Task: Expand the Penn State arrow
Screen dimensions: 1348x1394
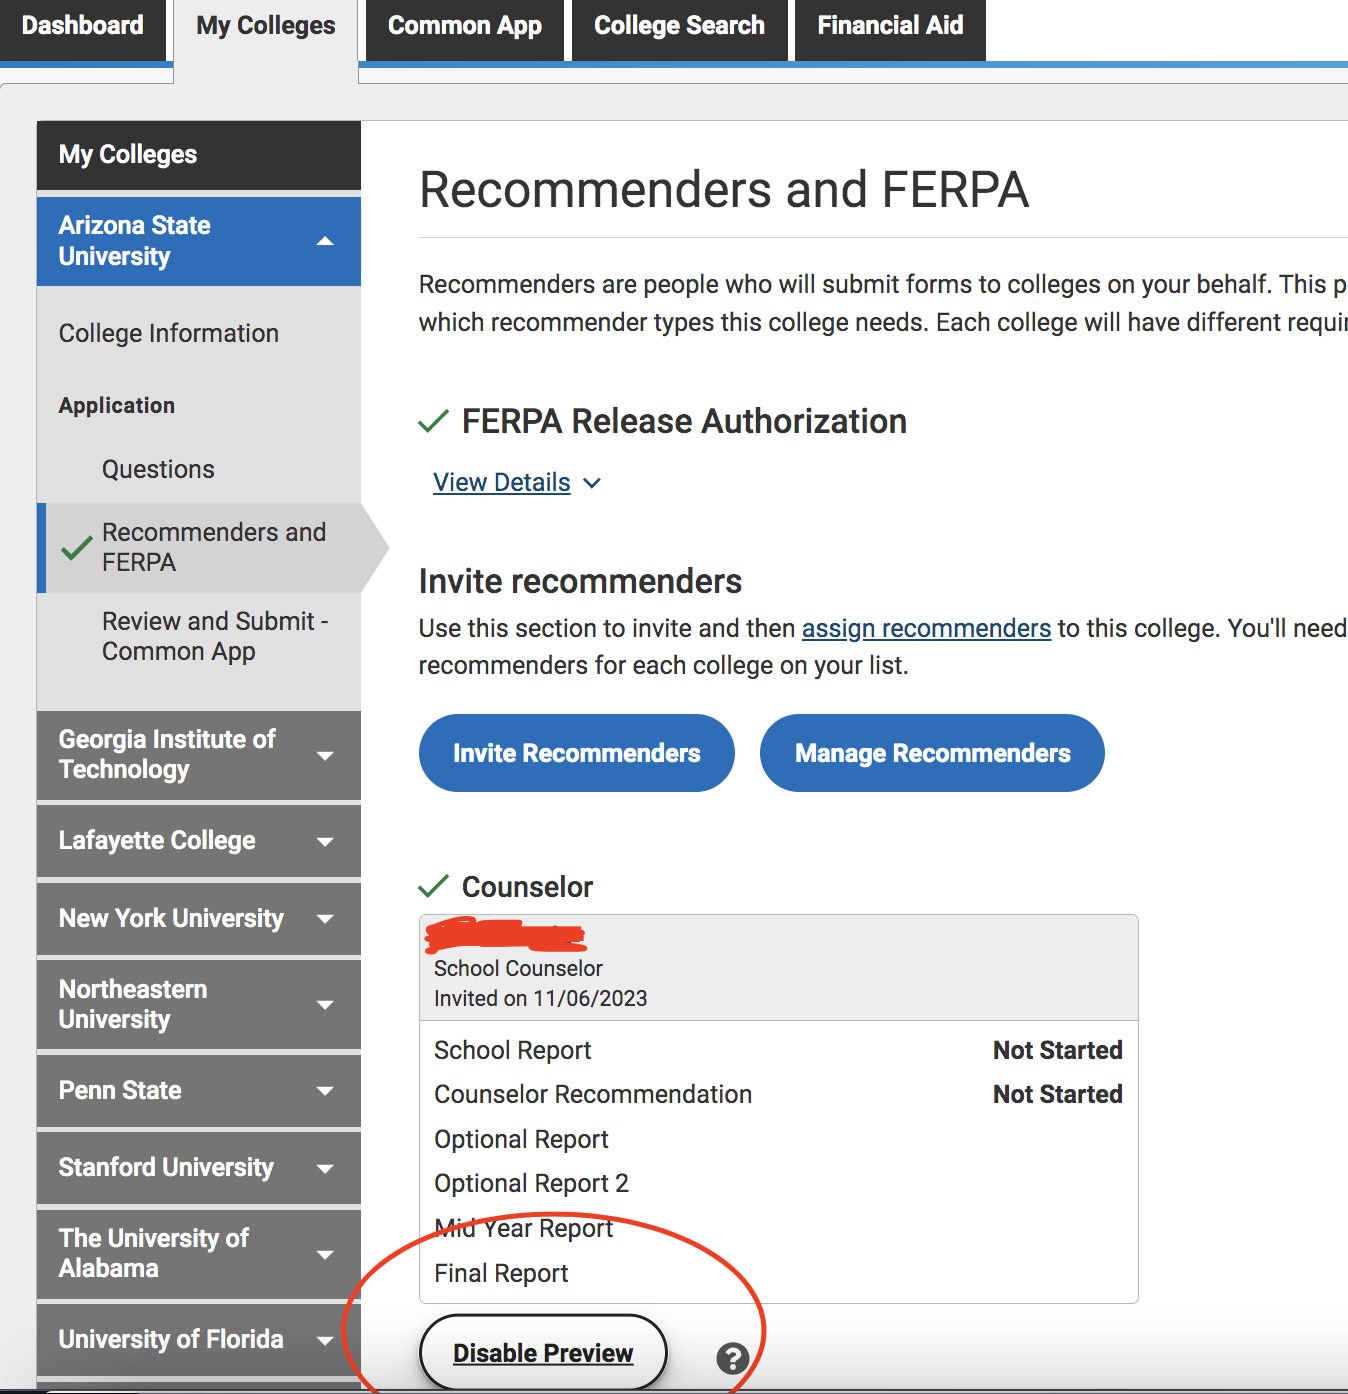Action: click(325, 1090)
